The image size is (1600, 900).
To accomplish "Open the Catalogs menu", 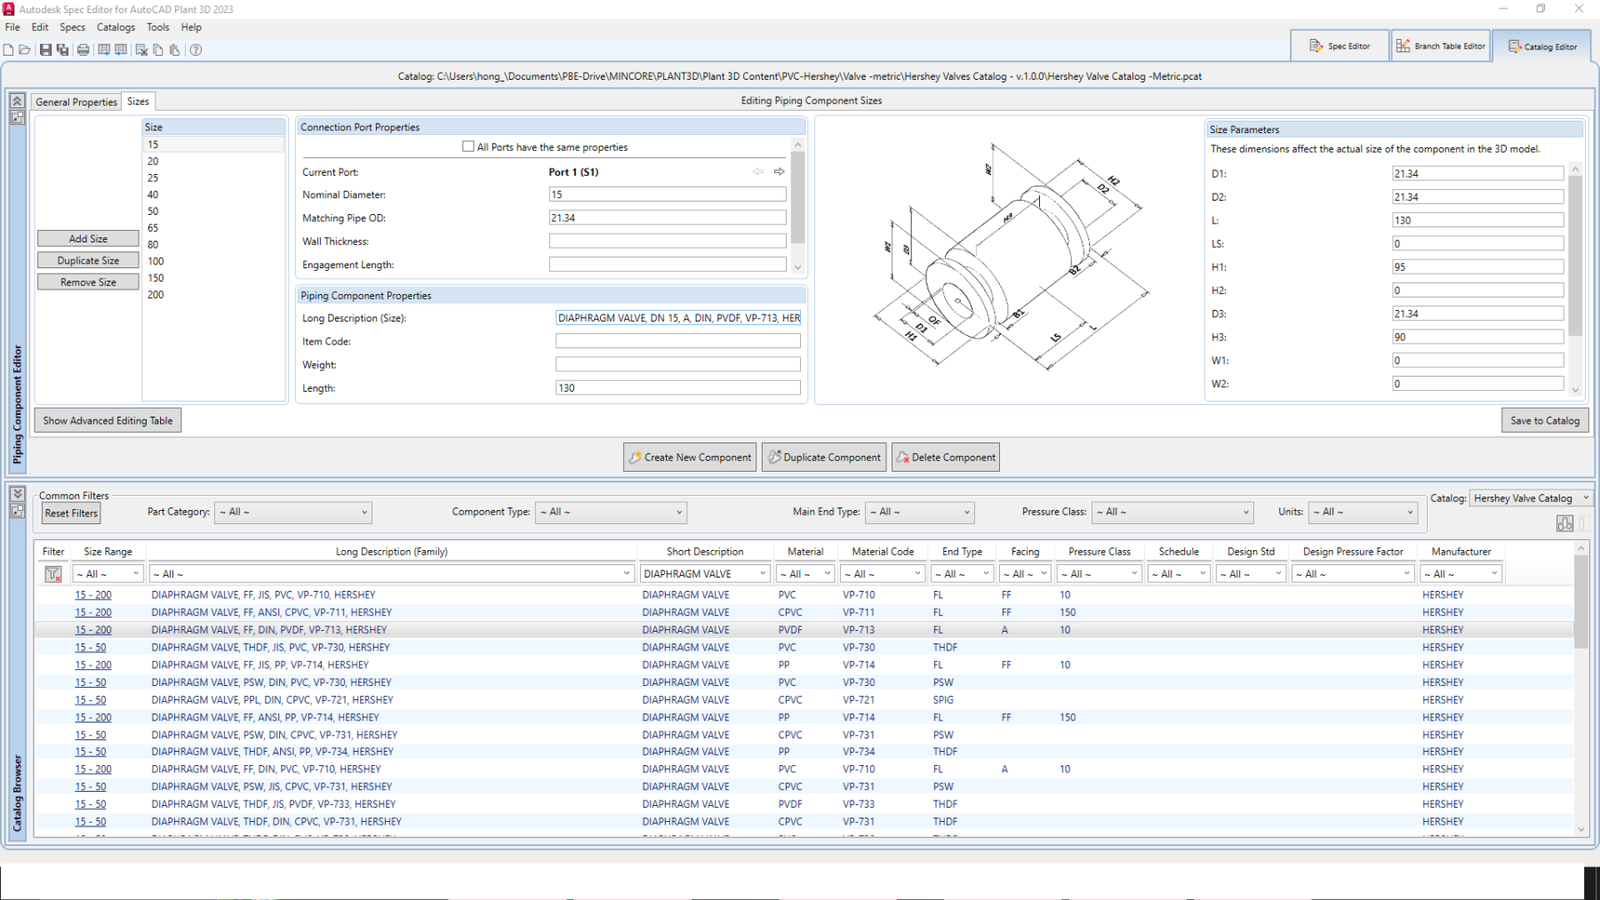I will [x=116, y=27].
